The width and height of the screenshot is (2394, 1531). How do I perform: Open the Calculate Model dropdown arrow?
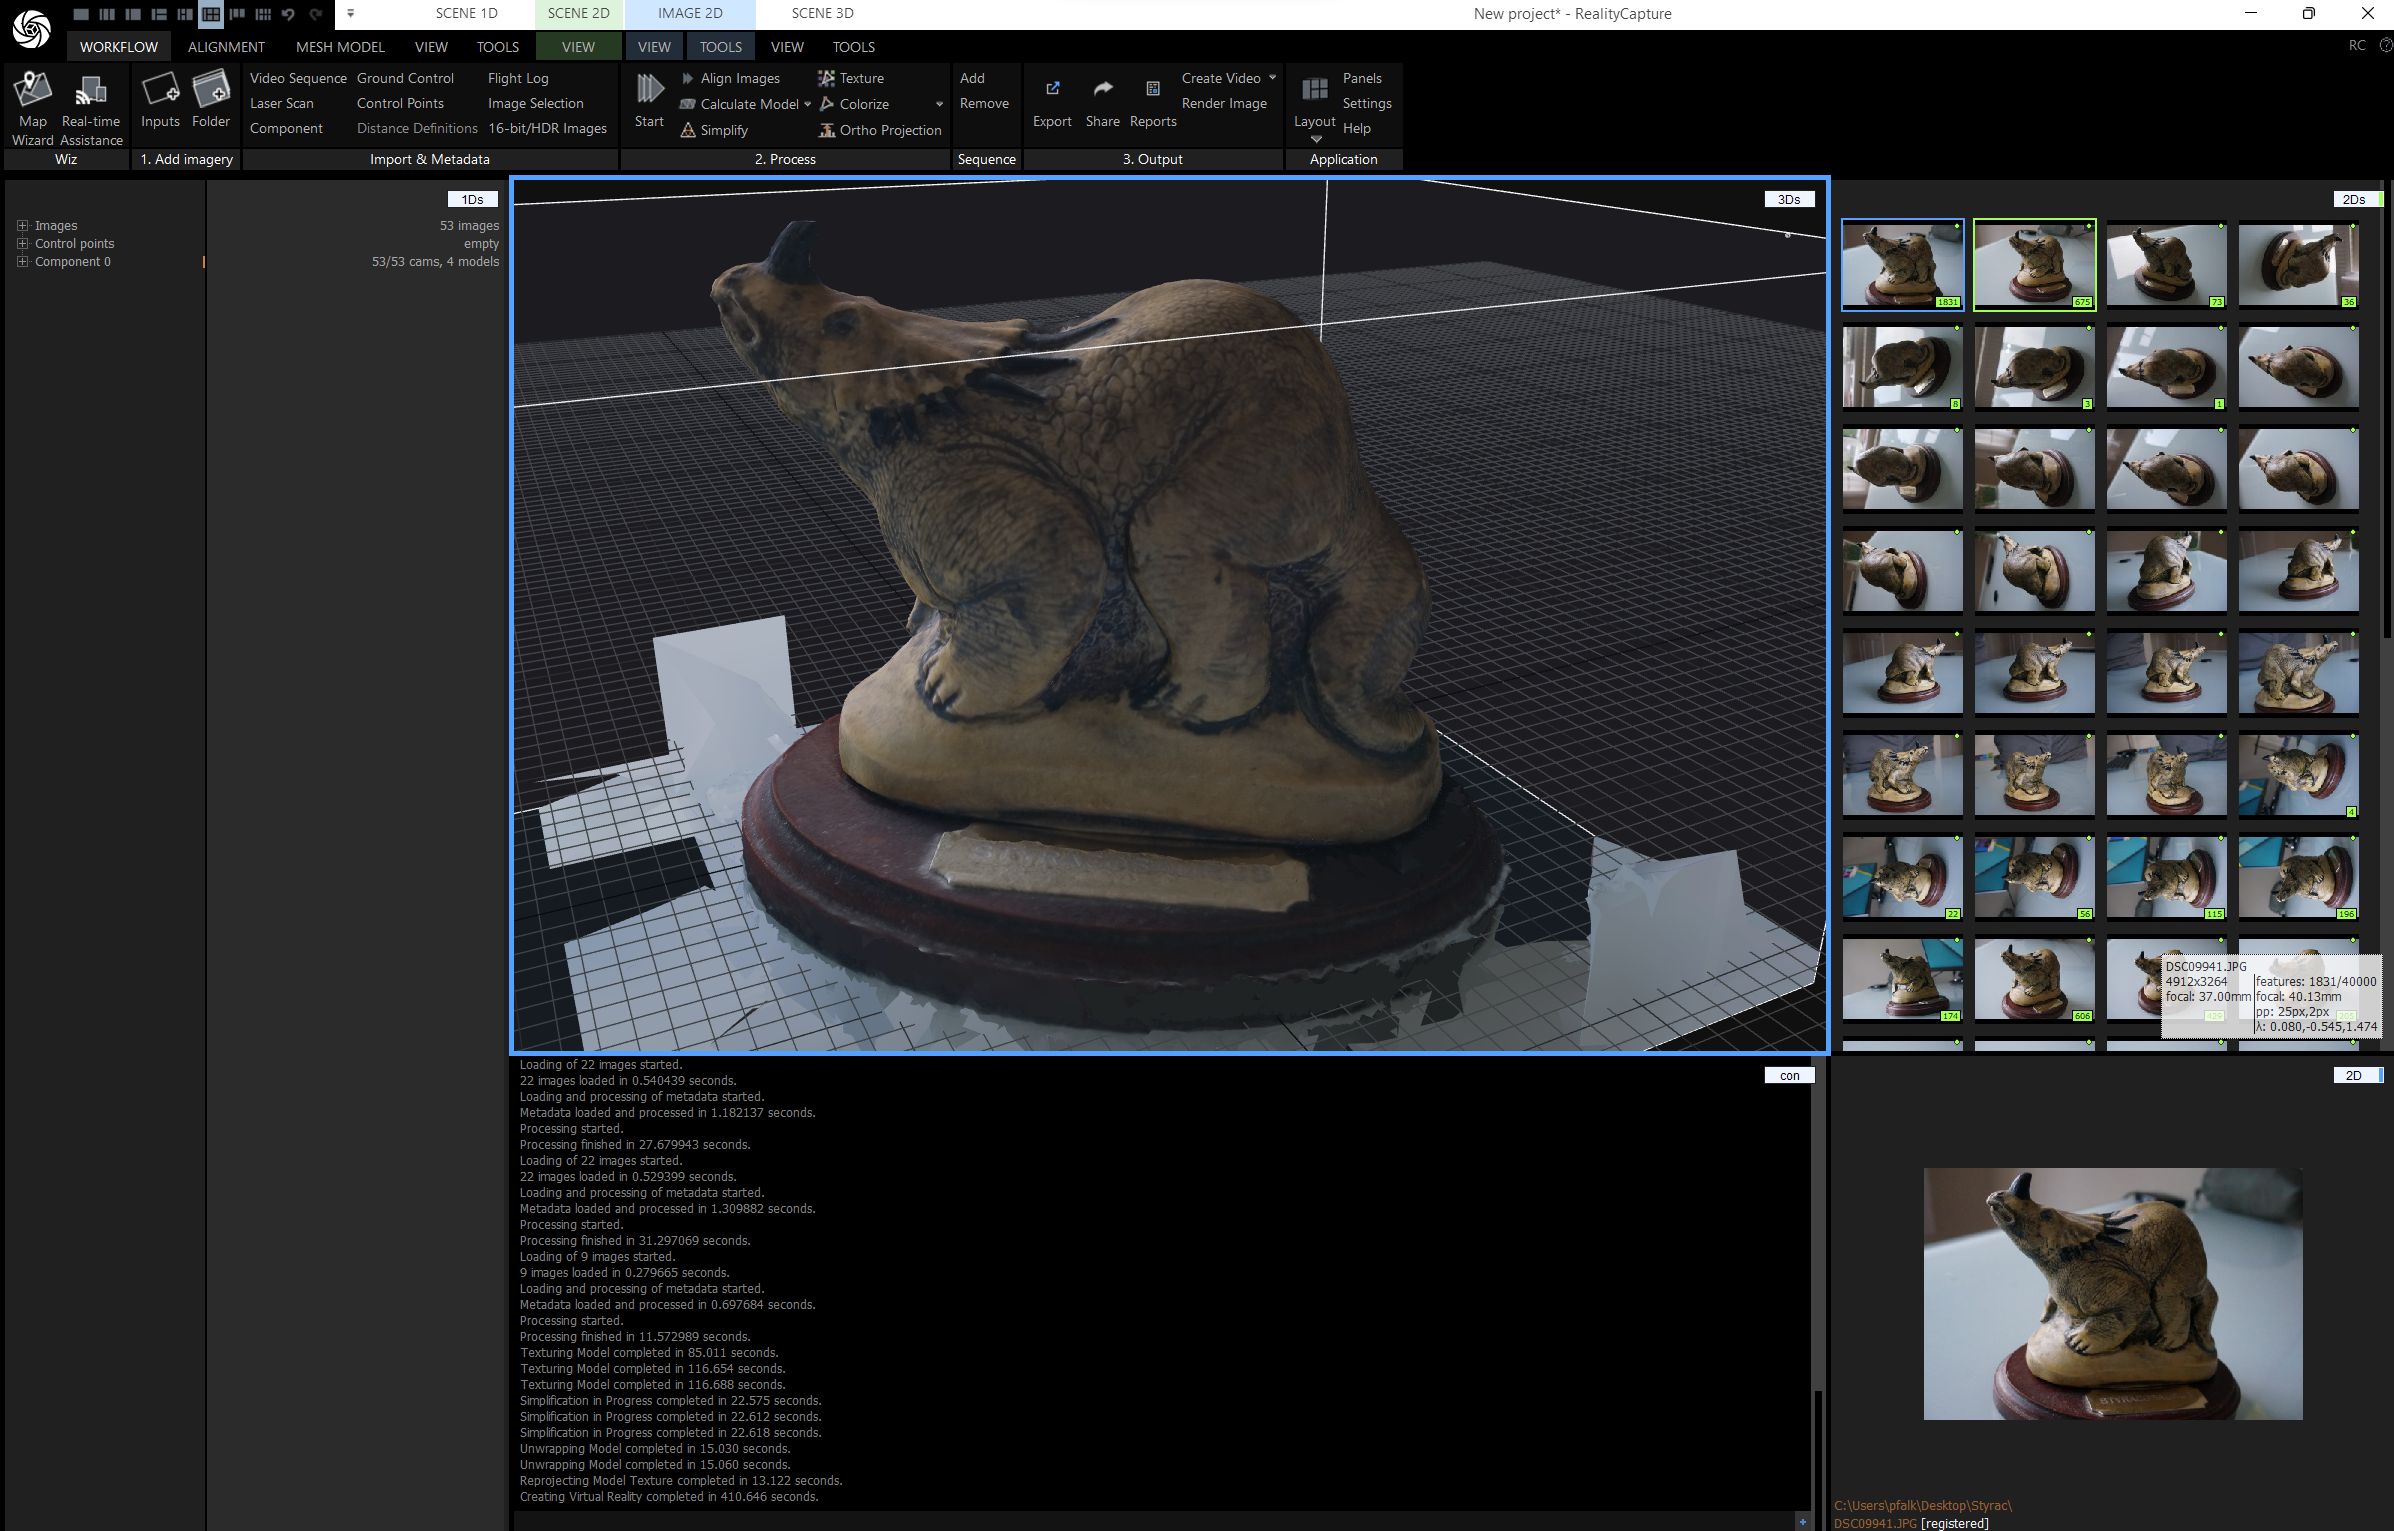pos(808,103)
